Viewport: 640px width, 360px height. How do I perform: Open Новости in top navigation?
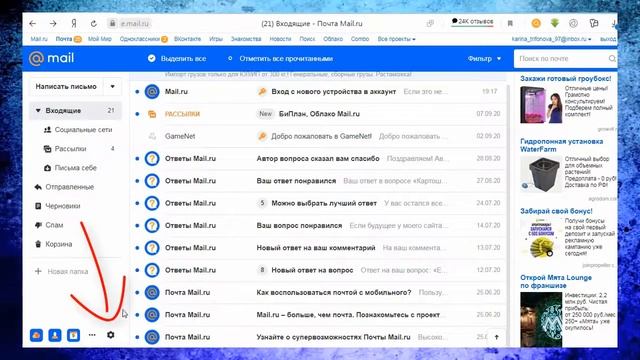point(280,39)
